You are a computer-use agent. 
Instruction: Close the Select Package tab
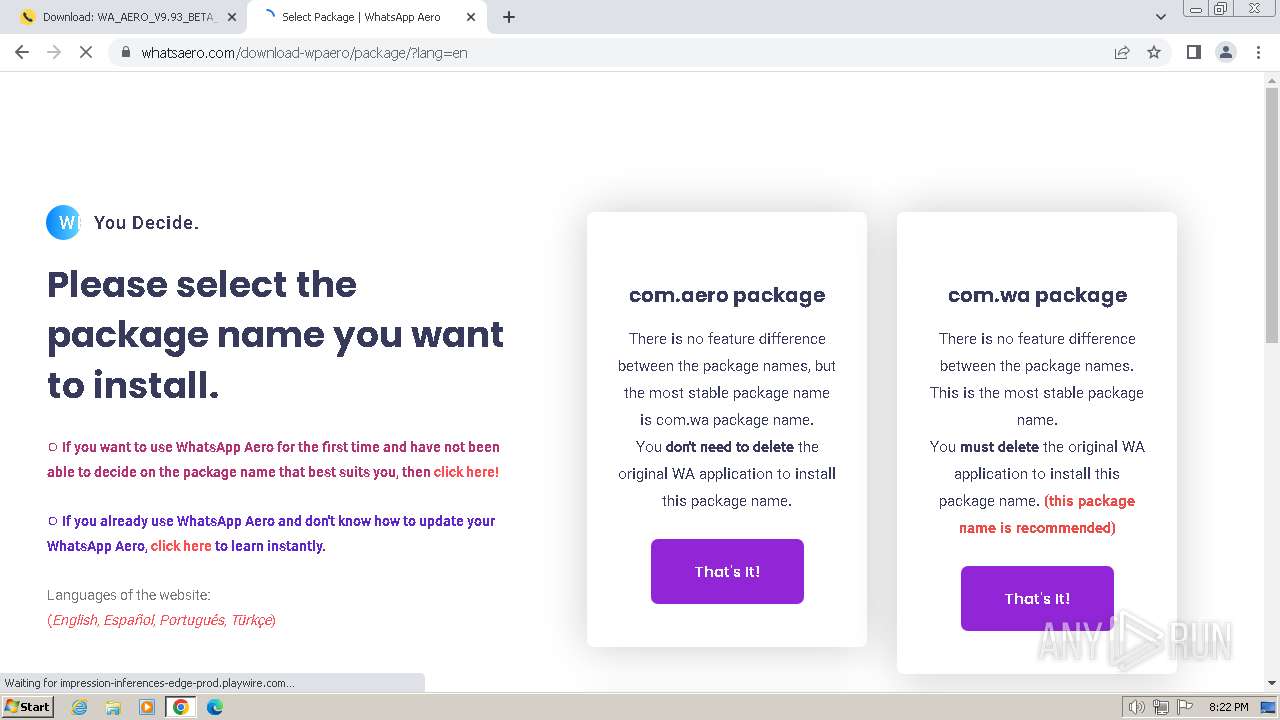tap(471, 17)
